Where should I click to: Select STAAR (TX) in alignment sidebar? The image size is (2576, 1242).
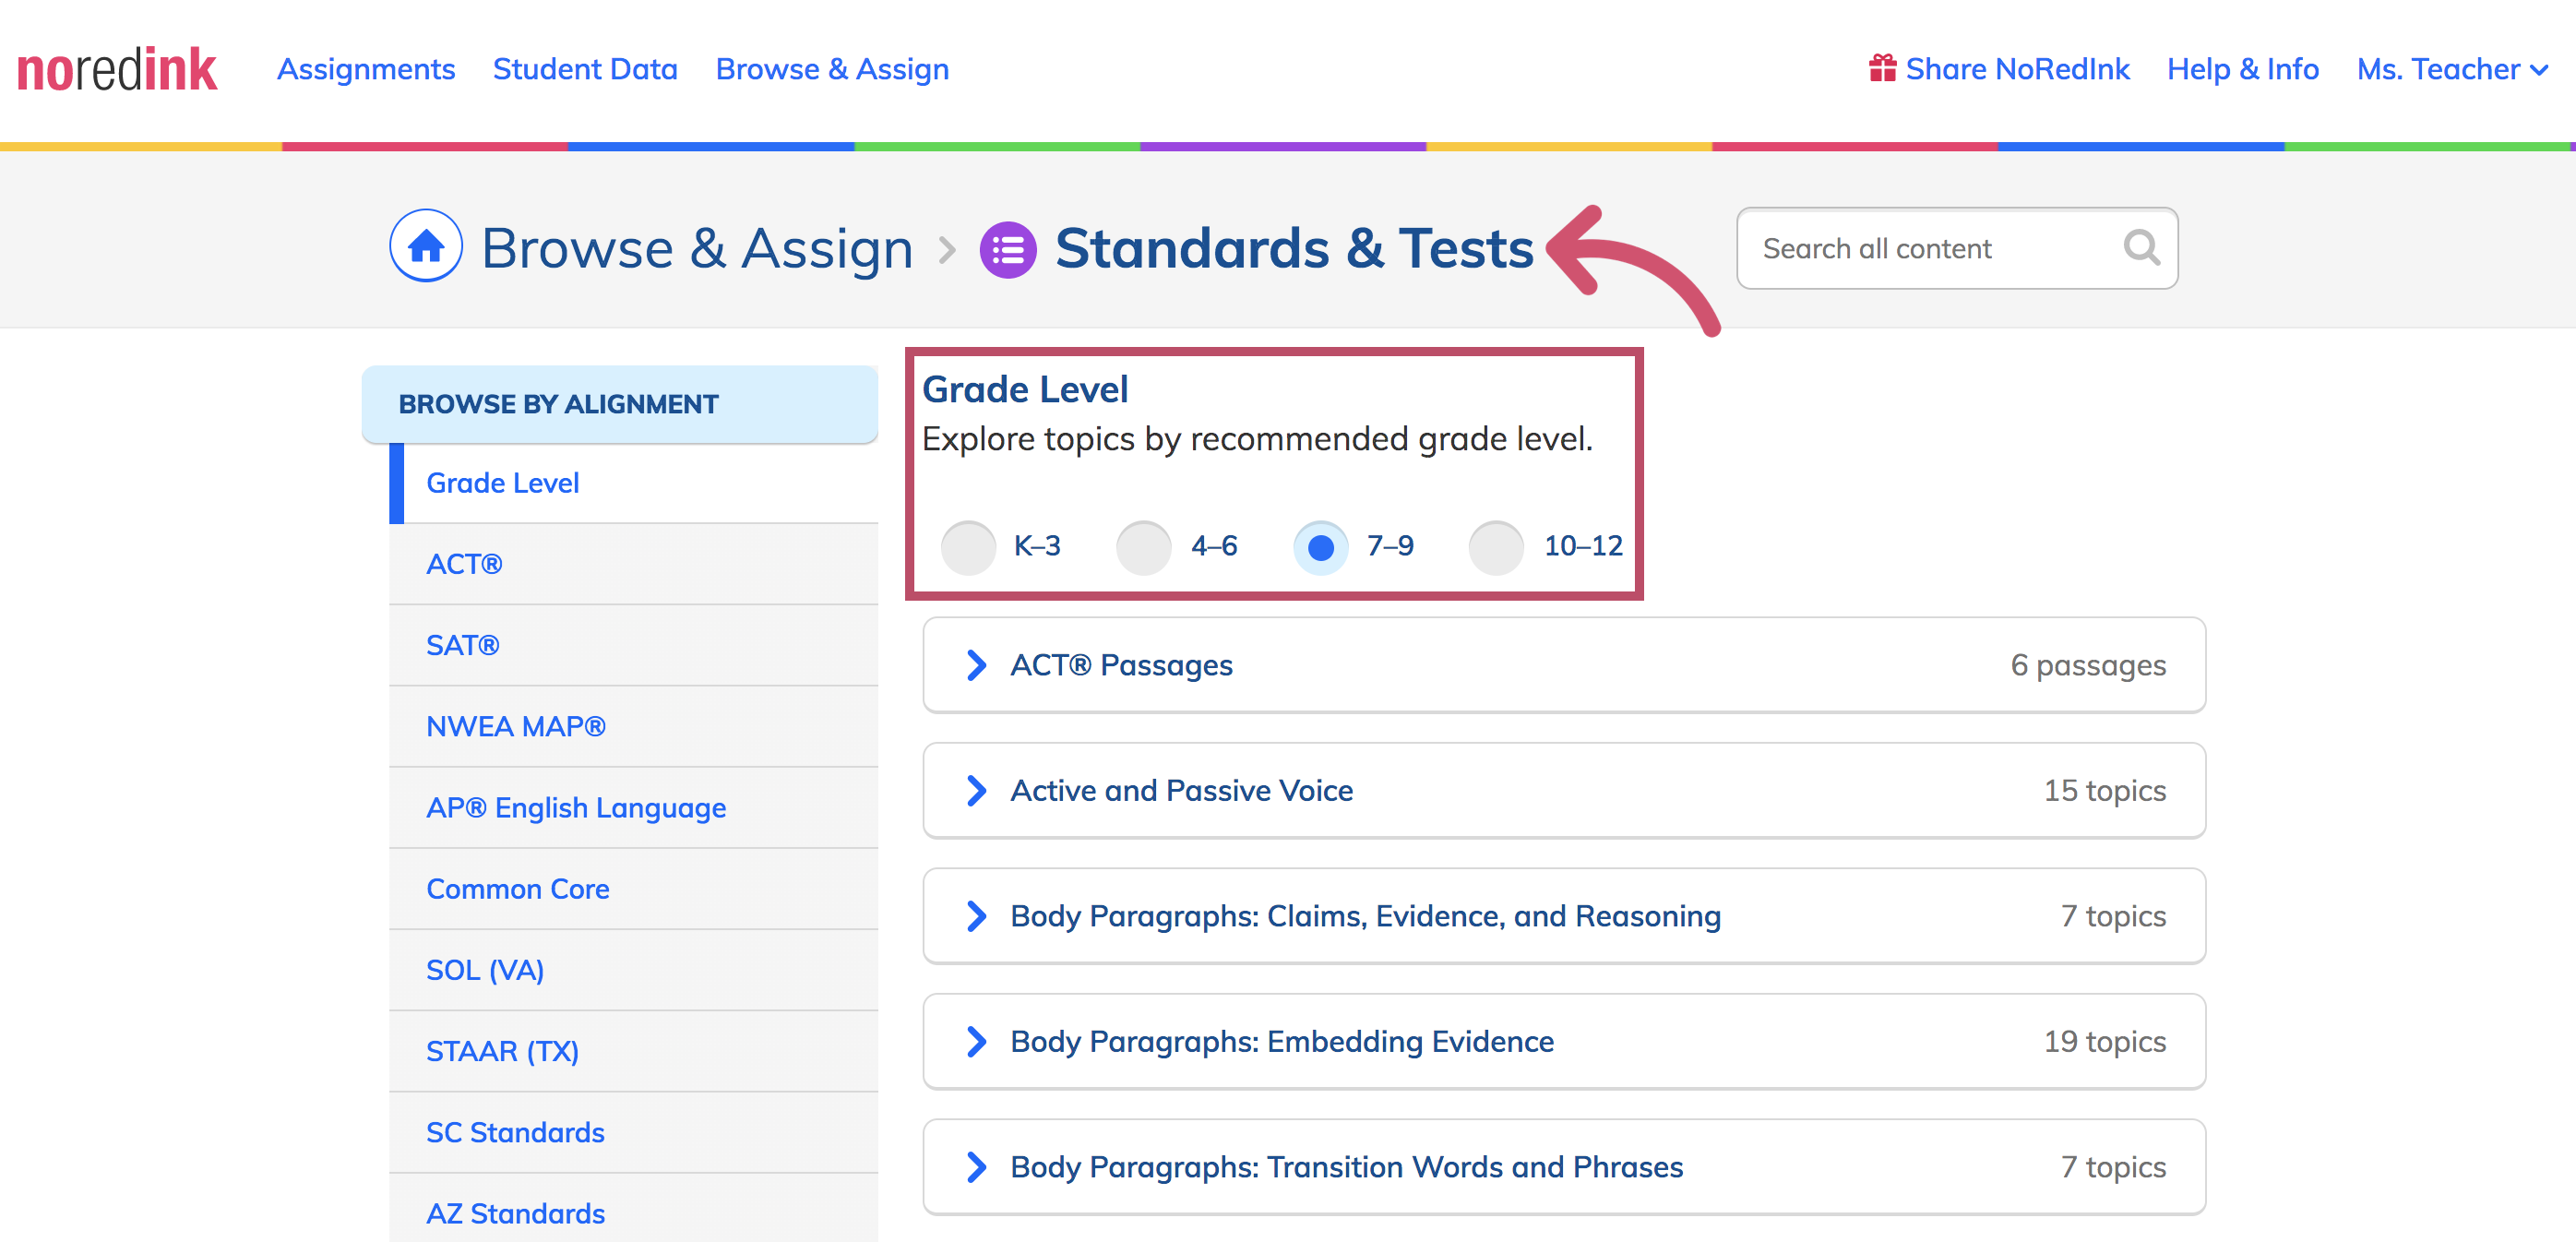pos(634,1051)
